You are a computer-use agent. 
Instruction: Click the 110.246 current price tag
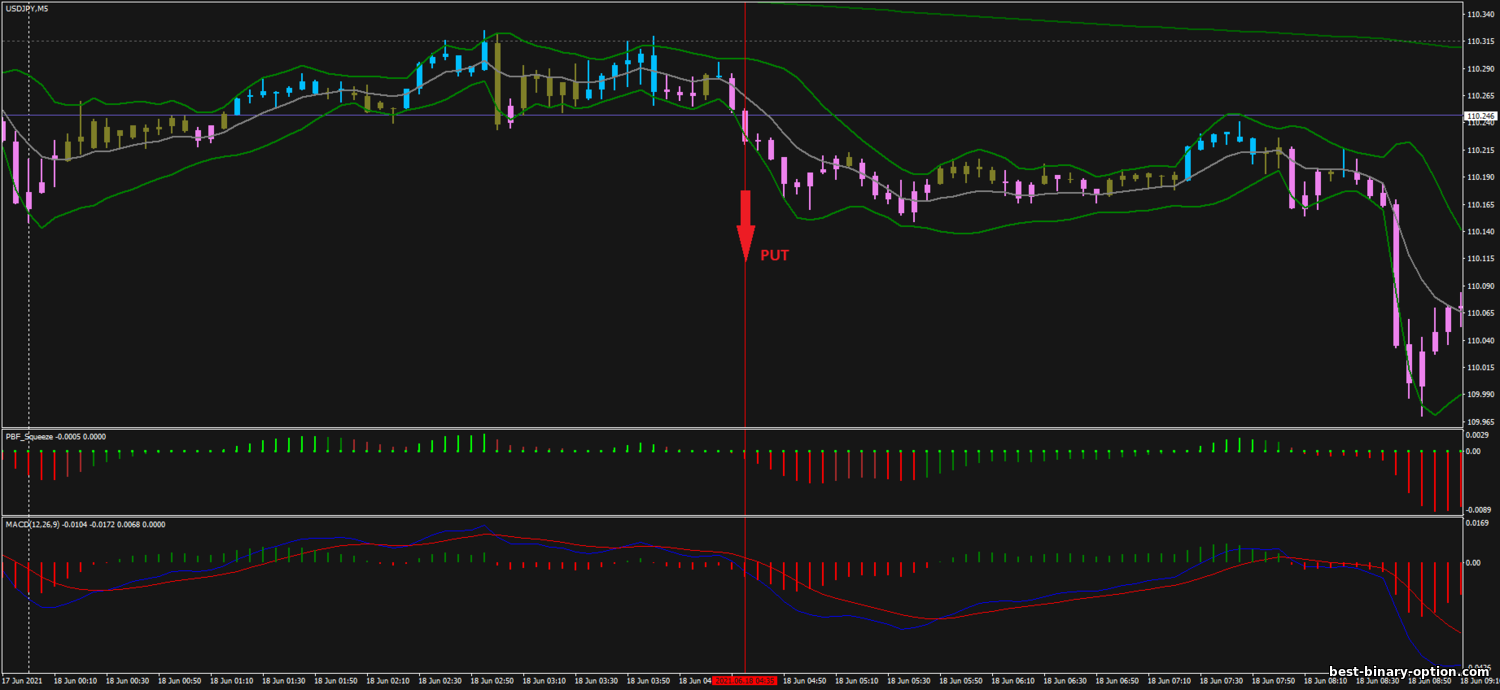coord(1479,116)
